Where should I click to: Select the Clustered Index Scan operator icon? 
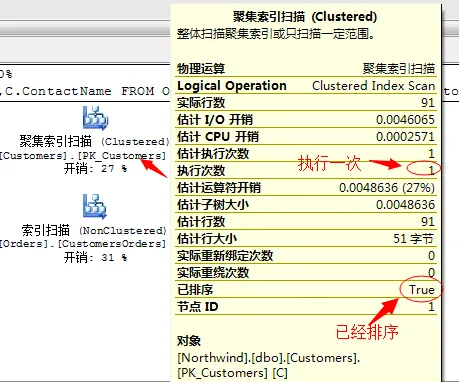tap(95, 118)
